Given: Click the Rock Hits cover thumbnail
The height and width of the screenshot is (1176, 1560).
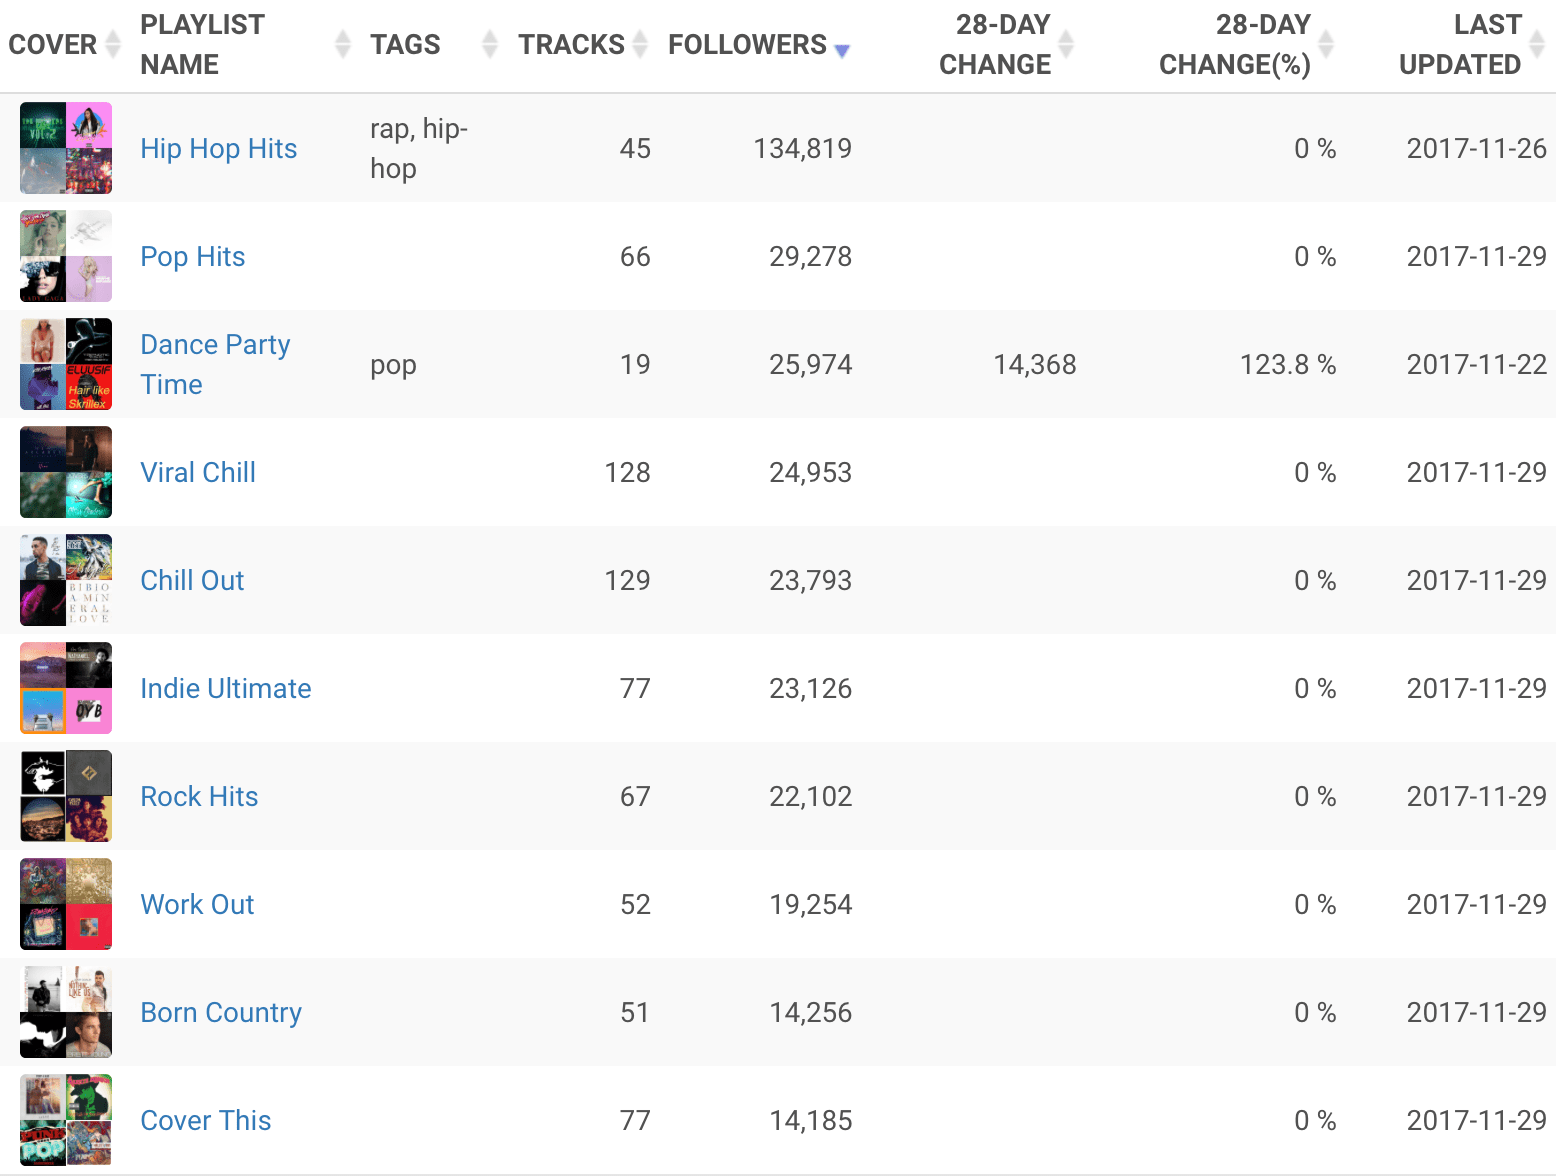Looking at the screenshot, I should [66, 796].
